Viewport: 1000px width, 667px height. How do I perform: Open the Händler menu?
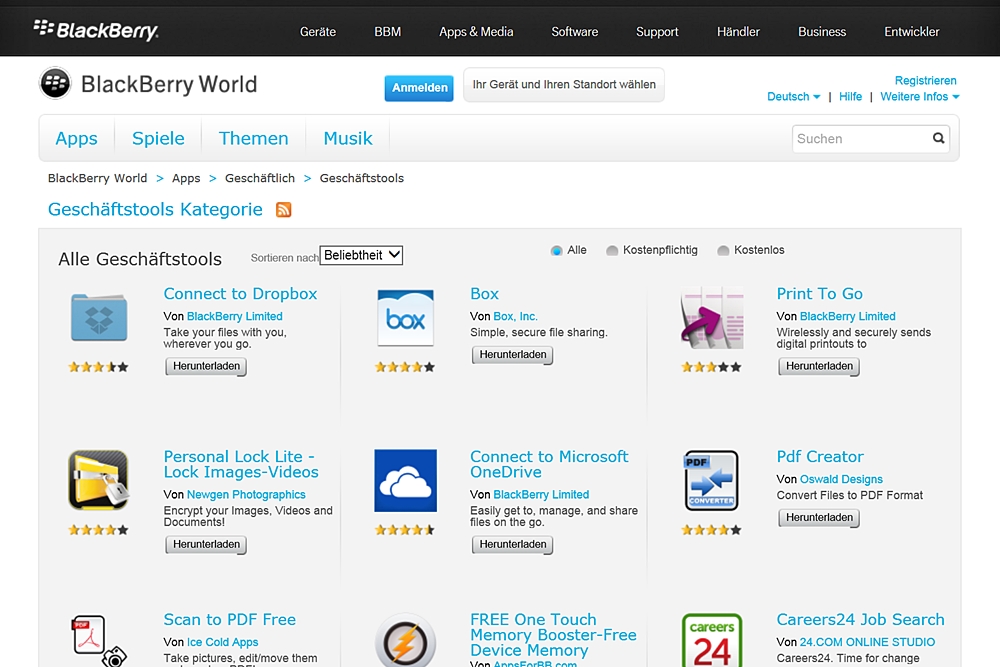point(738,31)
